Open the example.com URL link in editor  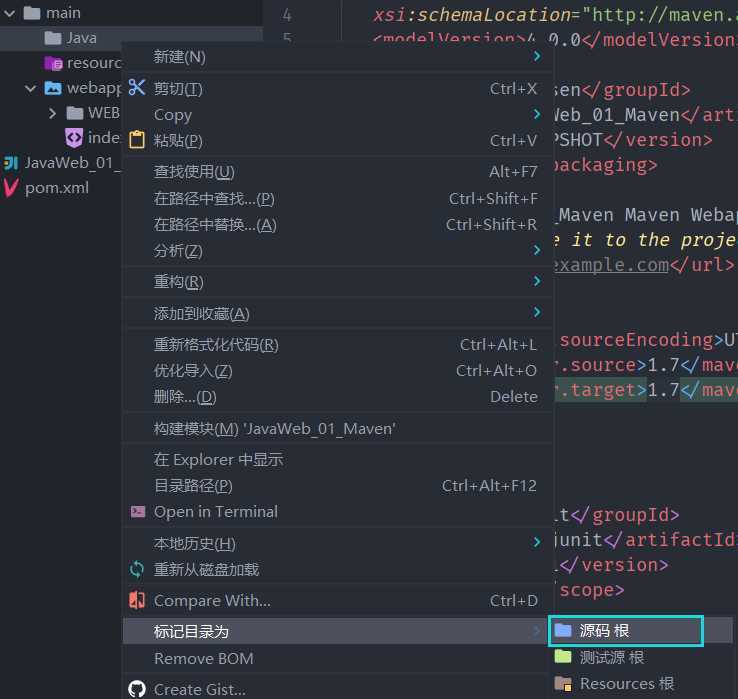[611, 265]
